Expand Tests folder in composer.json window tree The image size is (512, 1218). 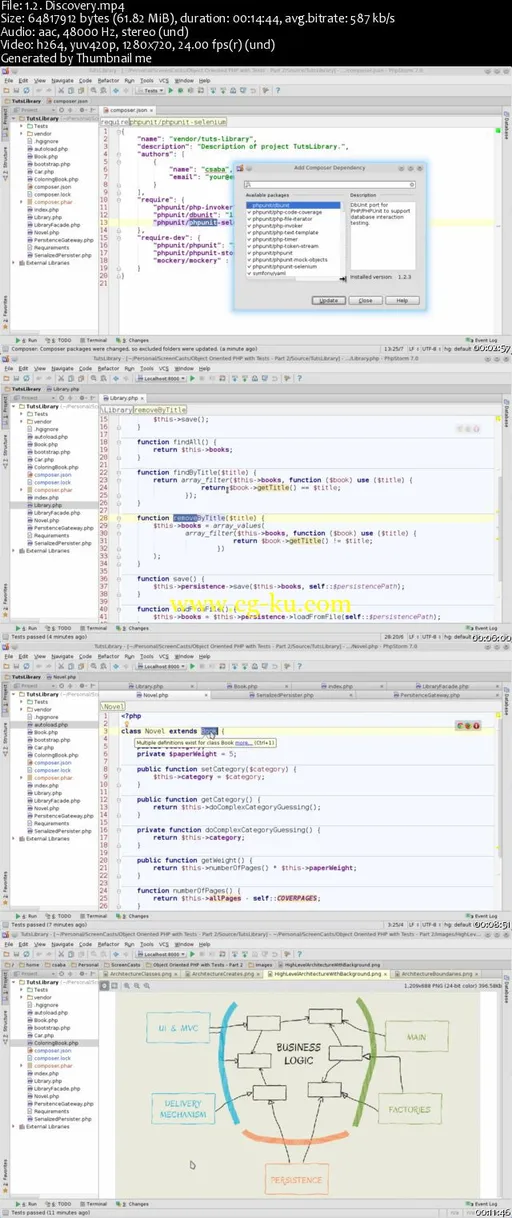[22, 126]
